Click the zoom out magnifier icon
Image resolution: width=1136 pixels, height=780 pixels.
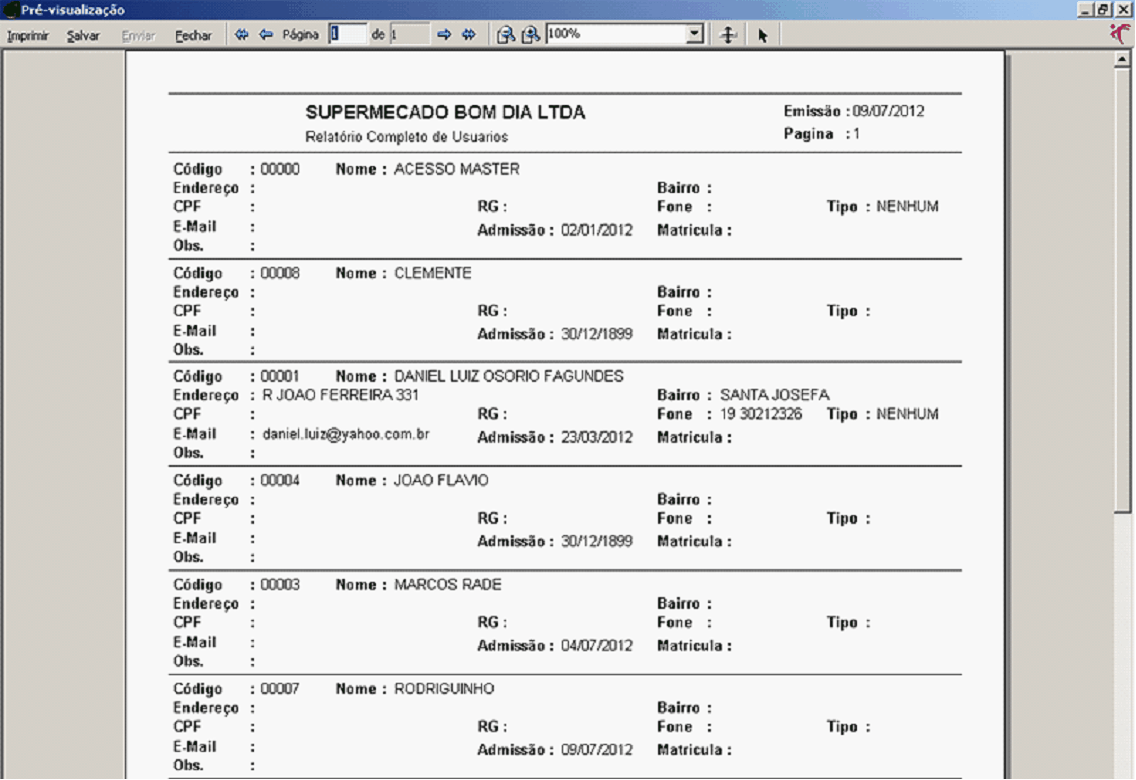click(x=507, y=35)
